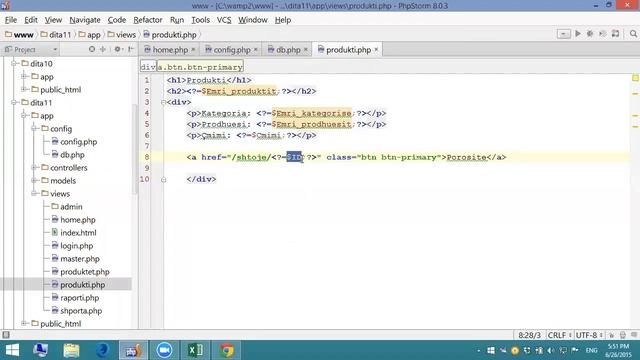Close the config.php editor tab
The image size is (640, 360).
point(256,49)
